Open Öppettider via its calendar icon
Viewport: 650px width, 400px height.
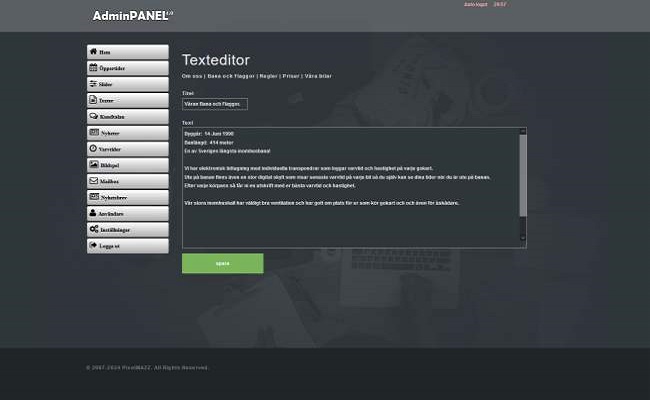coord(93,68)
